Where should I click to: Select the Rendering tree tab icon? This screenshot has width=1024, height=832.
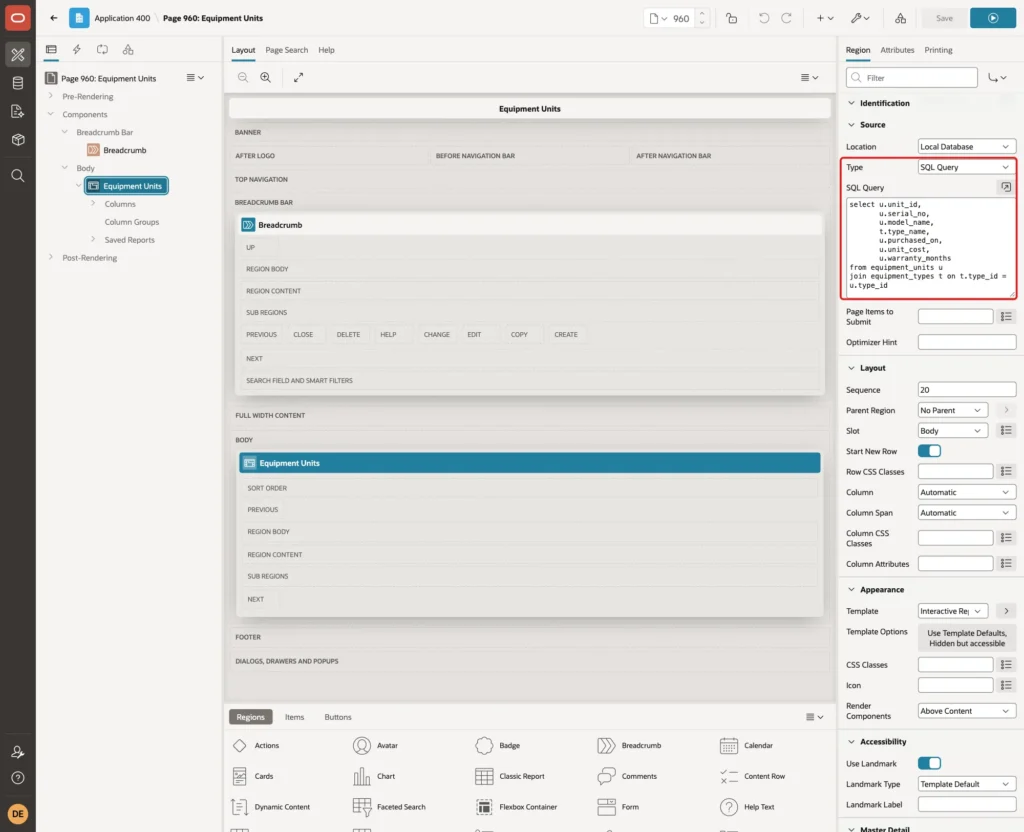[x=51, y=50]
